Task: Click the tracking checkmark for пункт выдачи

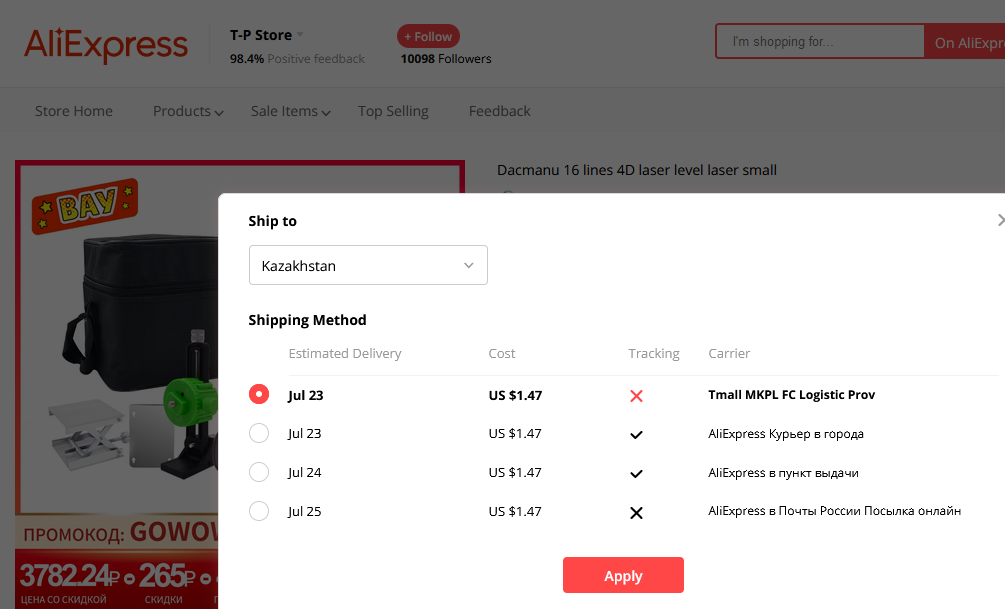Action: [x=636, y=474]
